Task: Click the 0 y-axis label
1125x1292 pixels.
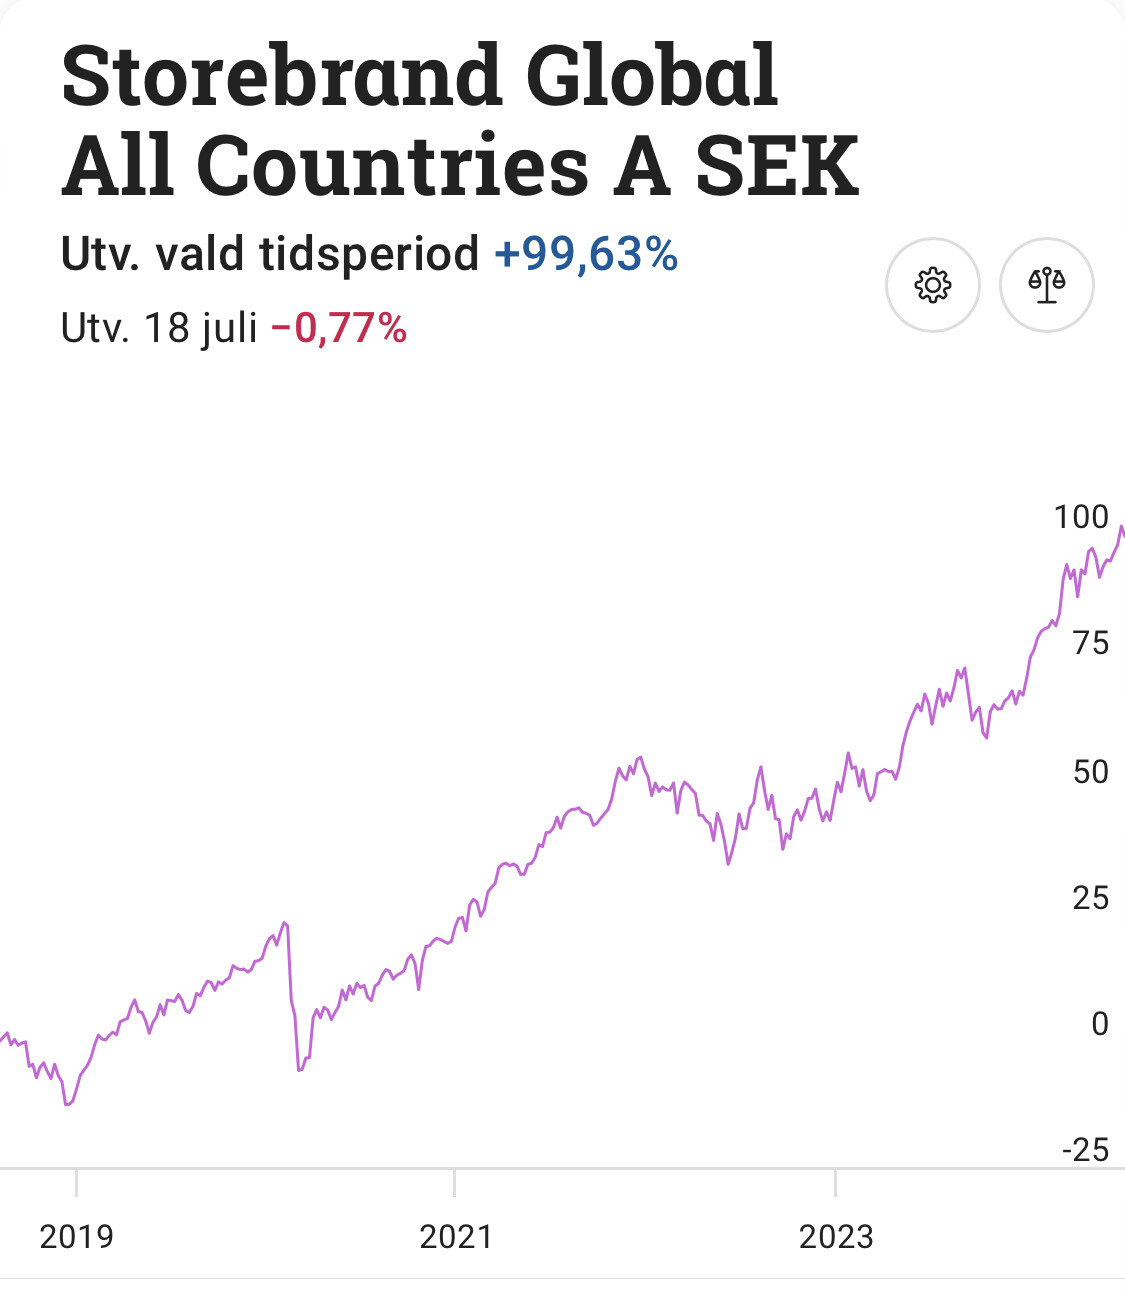Action: pos(1099,1024)
